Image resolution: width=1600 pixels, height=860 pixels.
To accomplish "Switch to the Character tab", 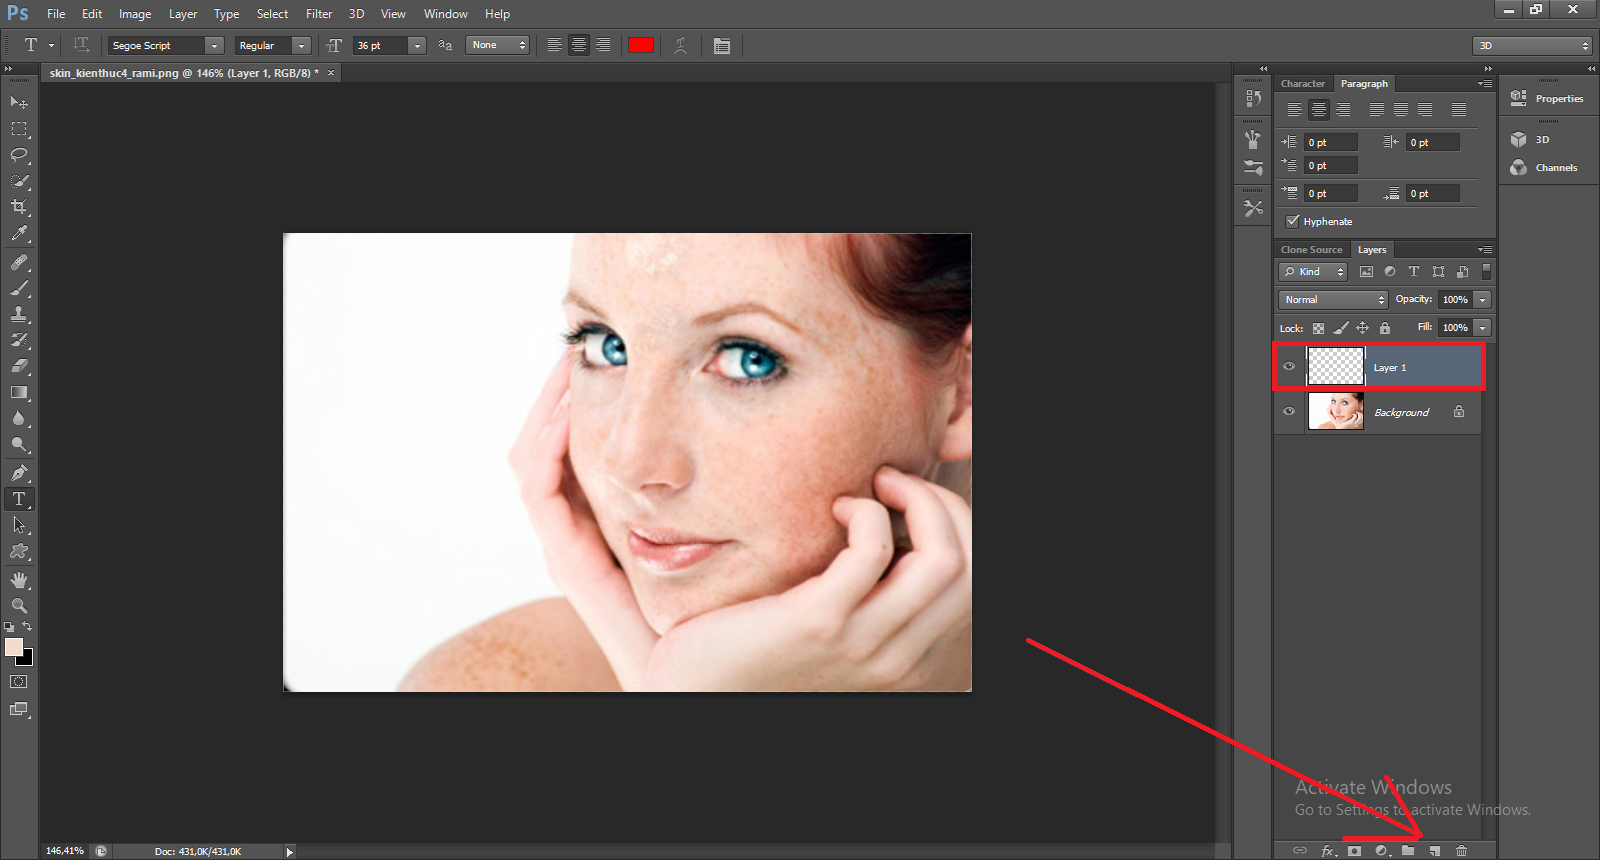I will 1302,84.
